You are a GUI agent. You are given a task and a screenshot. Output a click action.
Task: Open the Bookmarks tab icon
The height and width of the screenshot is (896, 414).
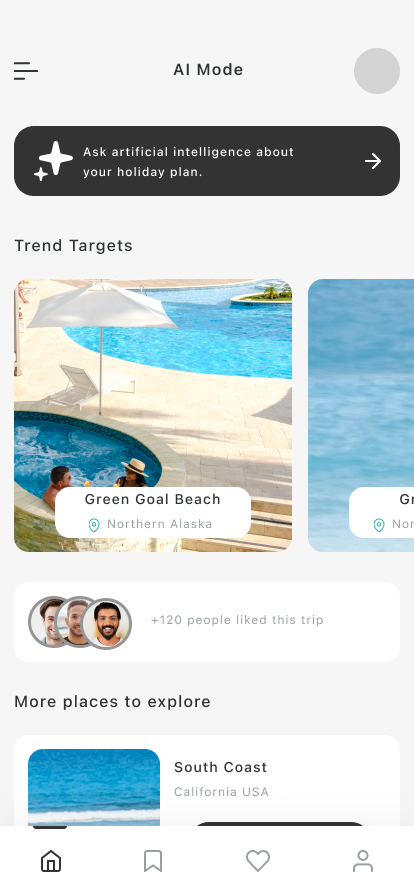tap(153, 861)
